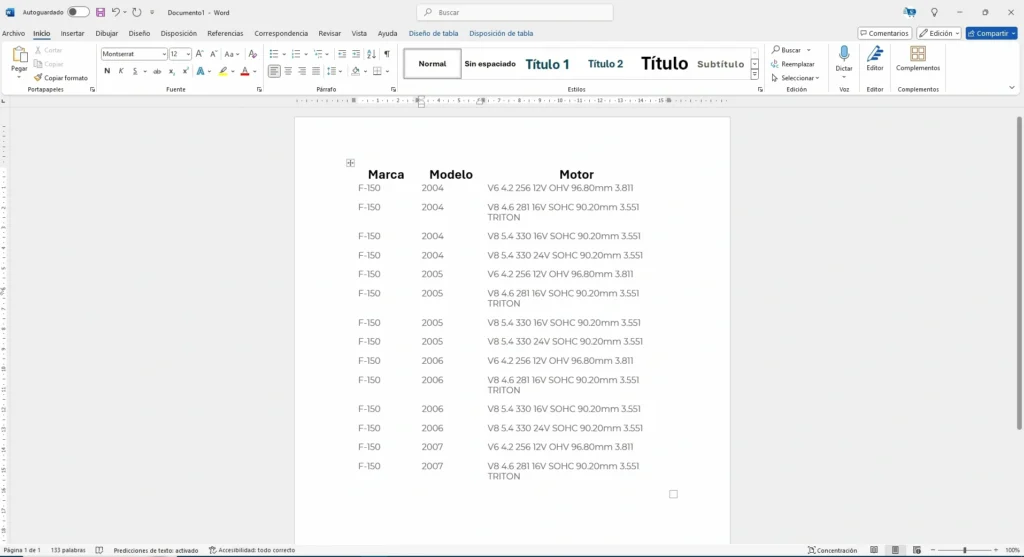Apply underline with the S button
Image resolution: width=1024 pixels, height=557 pixels.
(135, 71)
